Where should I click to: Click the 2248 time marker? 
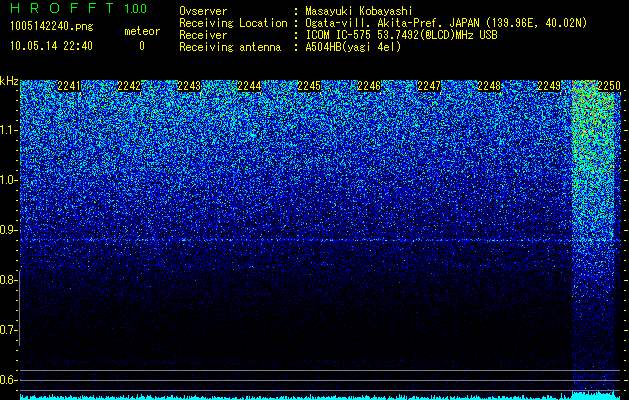pyautogui.click(x=489, y=86)
